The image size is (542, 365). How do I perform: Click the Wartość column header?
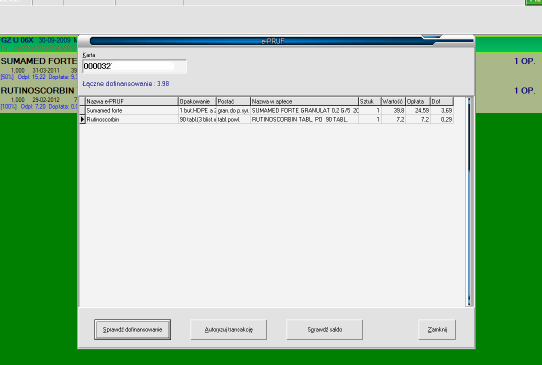[393, 101]
